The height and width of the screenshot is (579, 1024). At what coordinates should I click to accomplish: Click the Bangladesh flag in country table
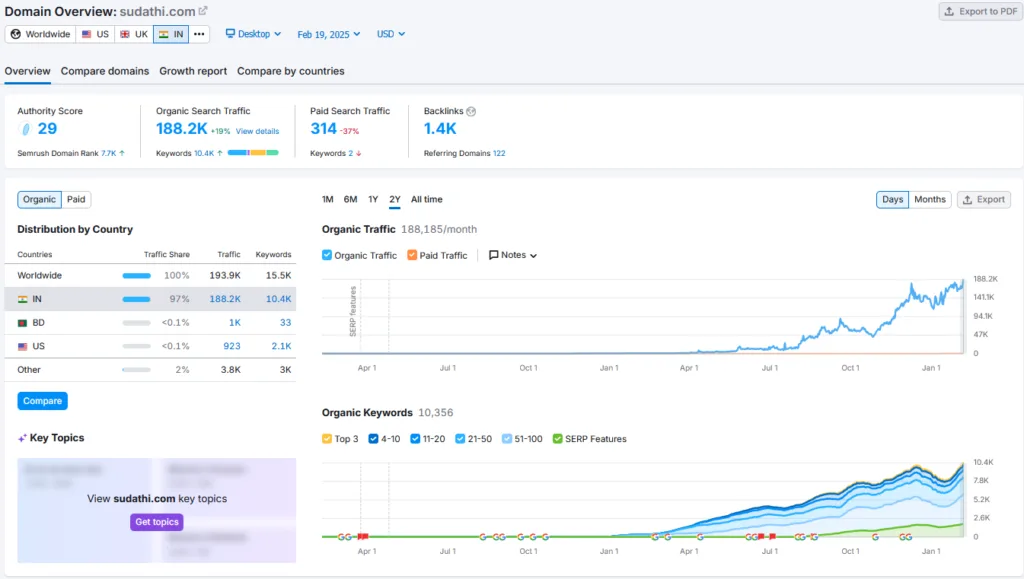(x=23, y=322)
